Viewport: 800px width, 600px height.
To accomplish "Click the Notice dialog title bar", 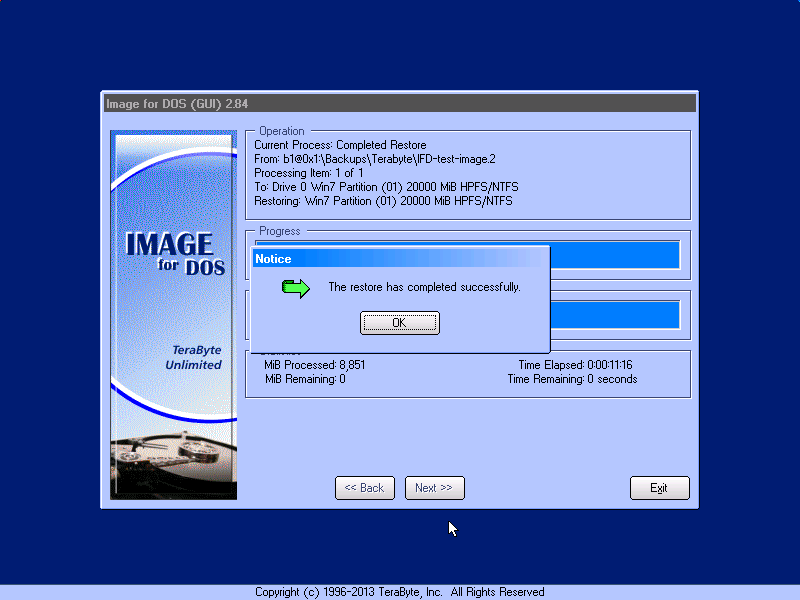I will click(x=400, y=259).
